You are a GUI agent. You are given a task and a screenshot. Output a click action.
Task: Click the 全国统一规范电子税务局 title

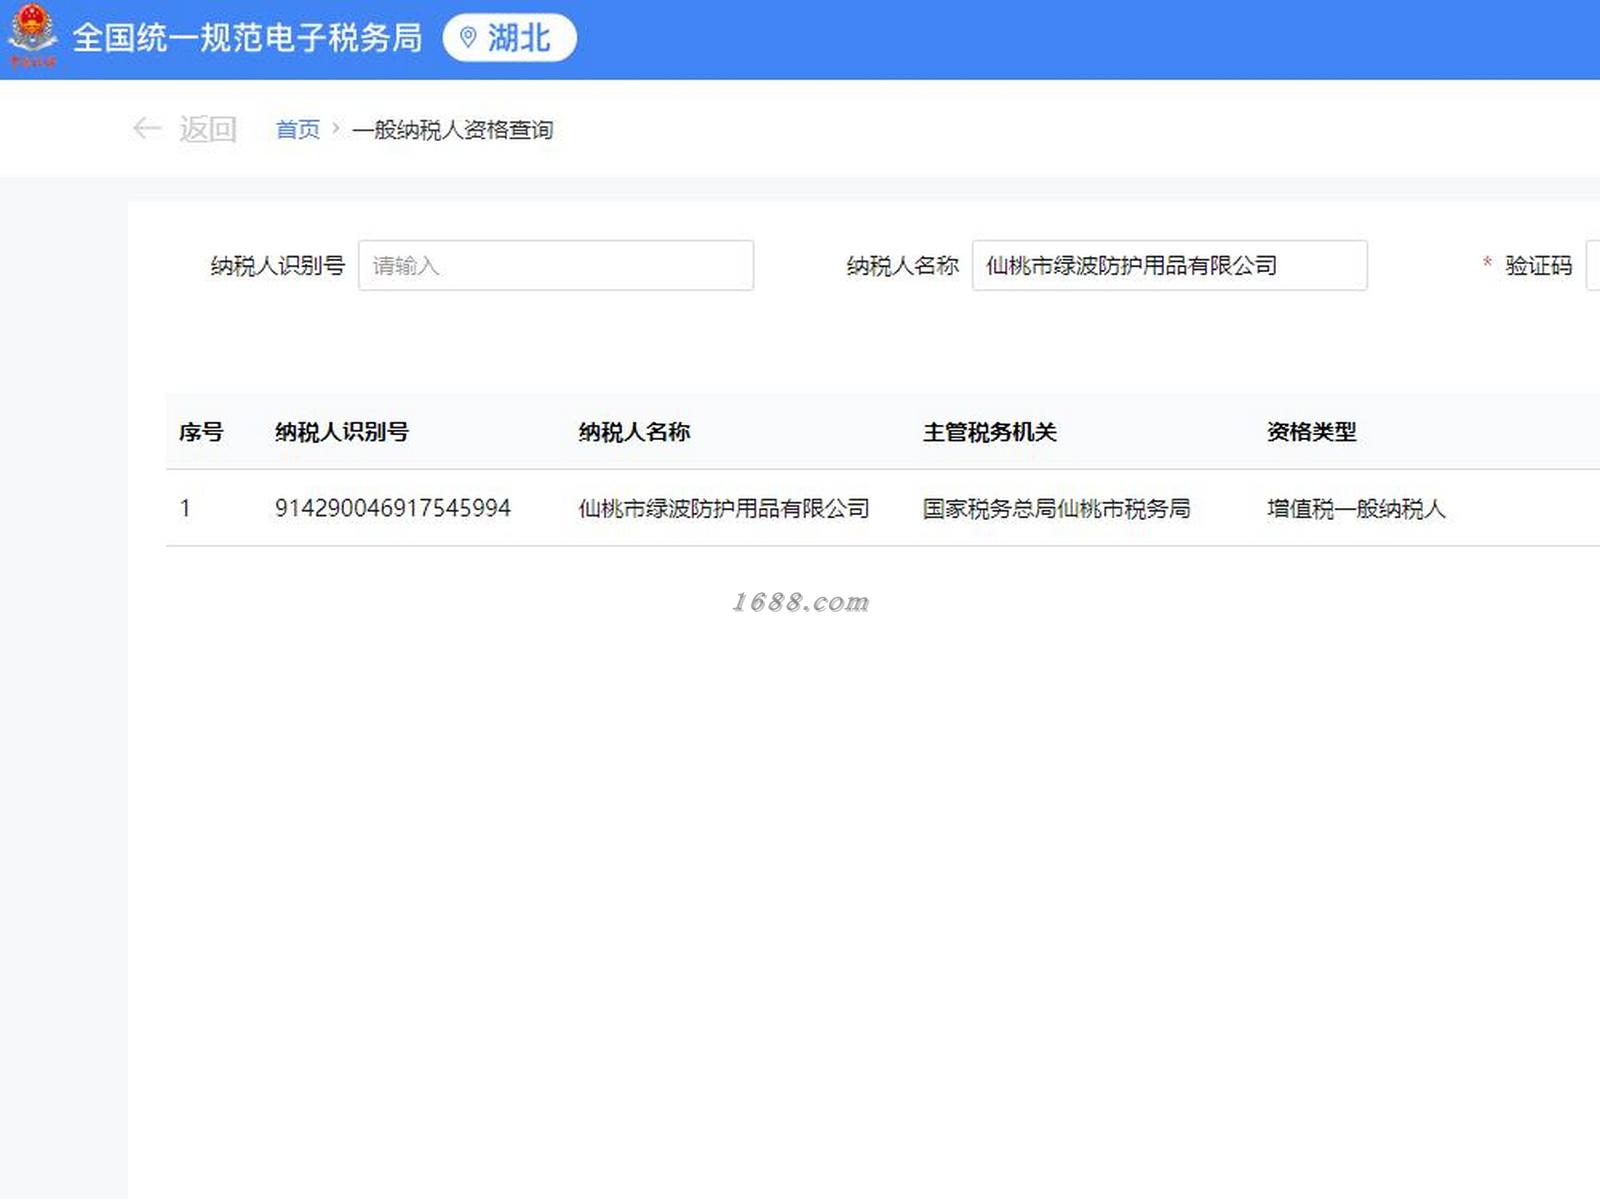tap(247, 38)
